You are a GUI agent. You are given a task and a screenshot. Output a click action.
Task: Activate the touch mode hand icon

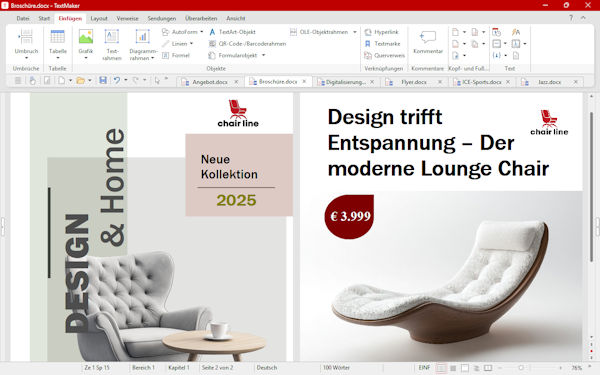(x=33, y=80)
